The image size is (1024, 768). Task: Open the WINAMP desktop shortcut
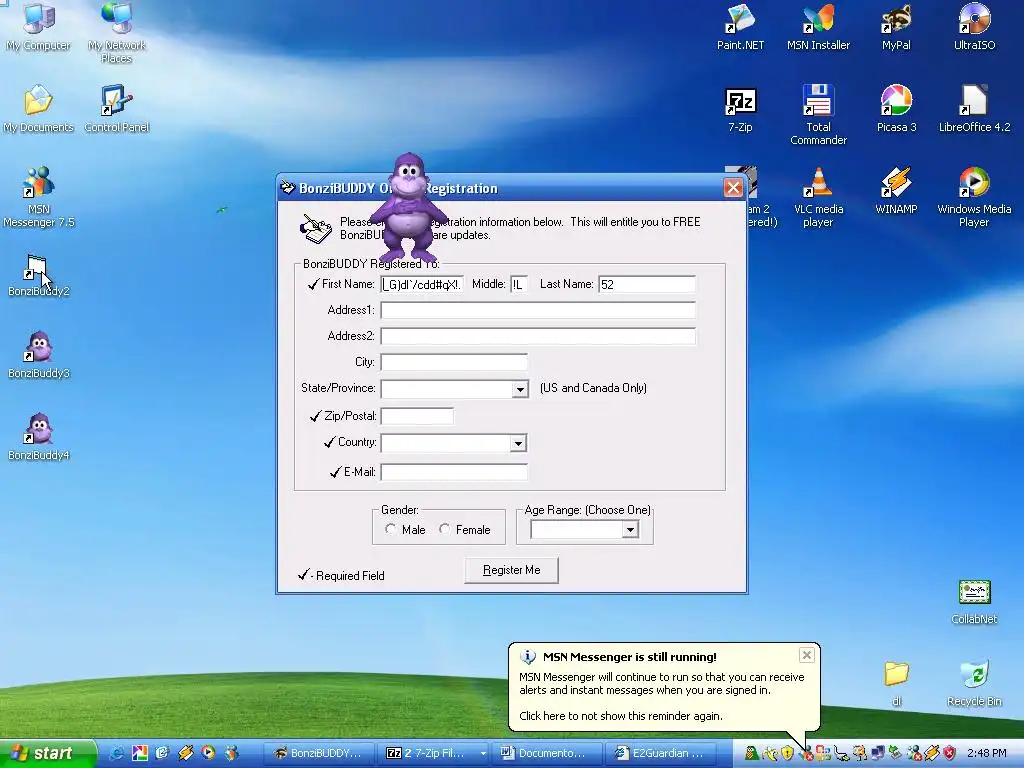point(896,191)
